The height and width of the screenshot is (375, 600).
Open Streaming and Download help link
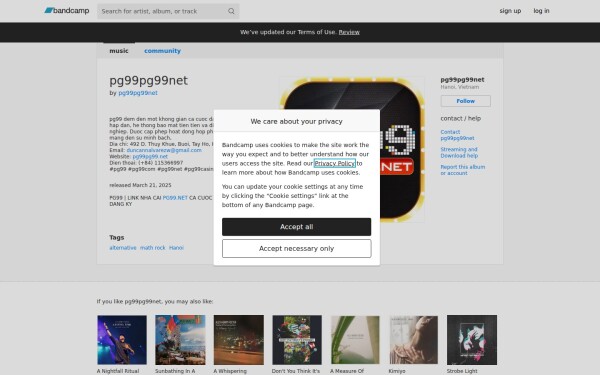pyautogui.click(x=459, y=152)
